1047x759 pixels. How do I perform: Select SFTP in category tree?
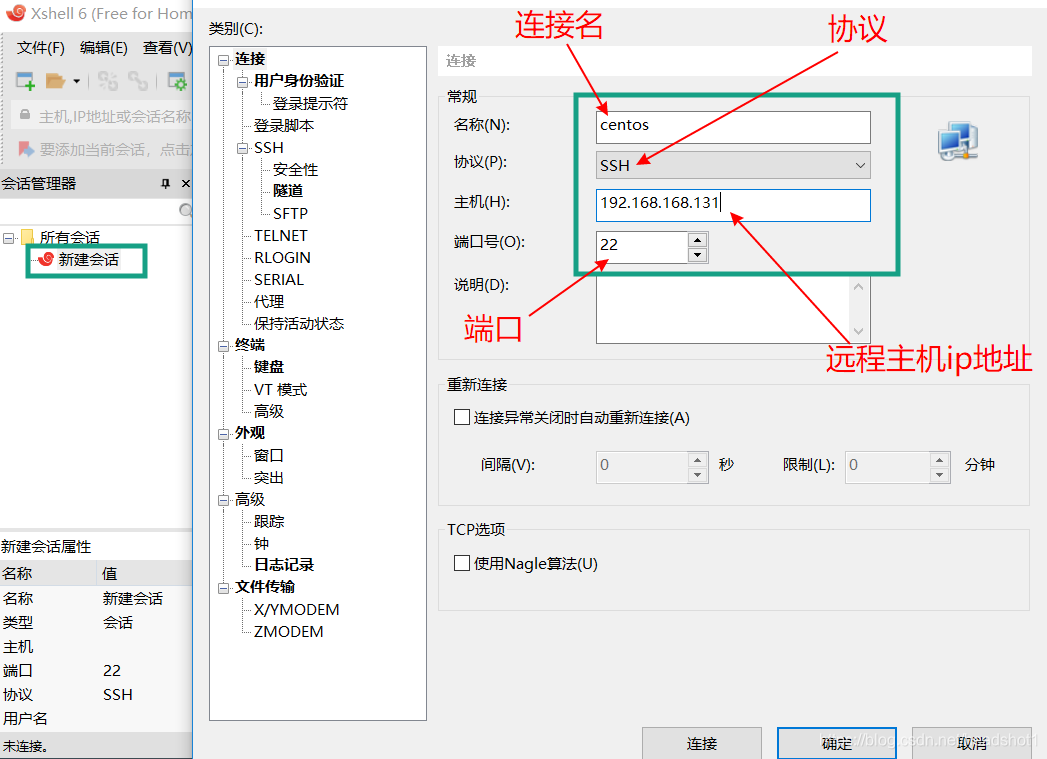click(290, 214)
